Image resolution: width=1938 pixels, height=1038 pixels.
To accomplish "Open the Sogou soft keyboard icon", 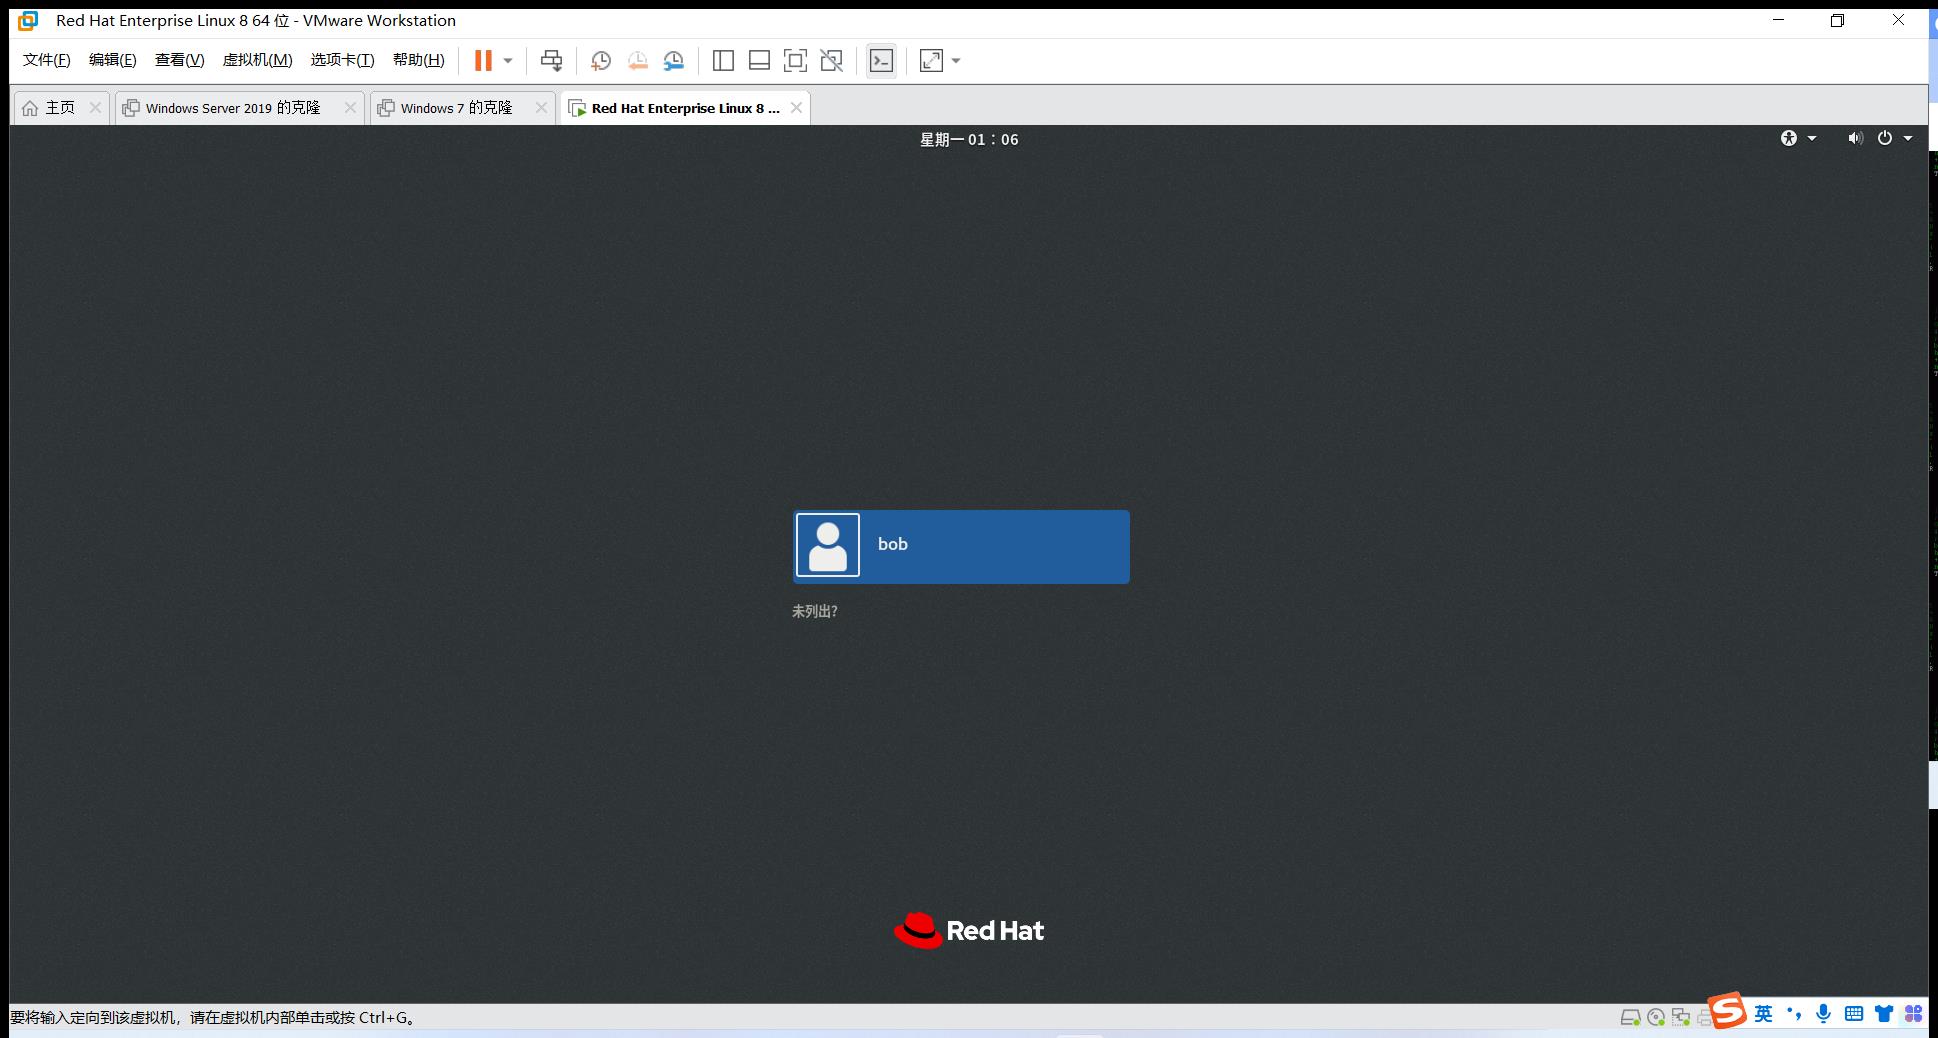I will coord(1854,1014).
